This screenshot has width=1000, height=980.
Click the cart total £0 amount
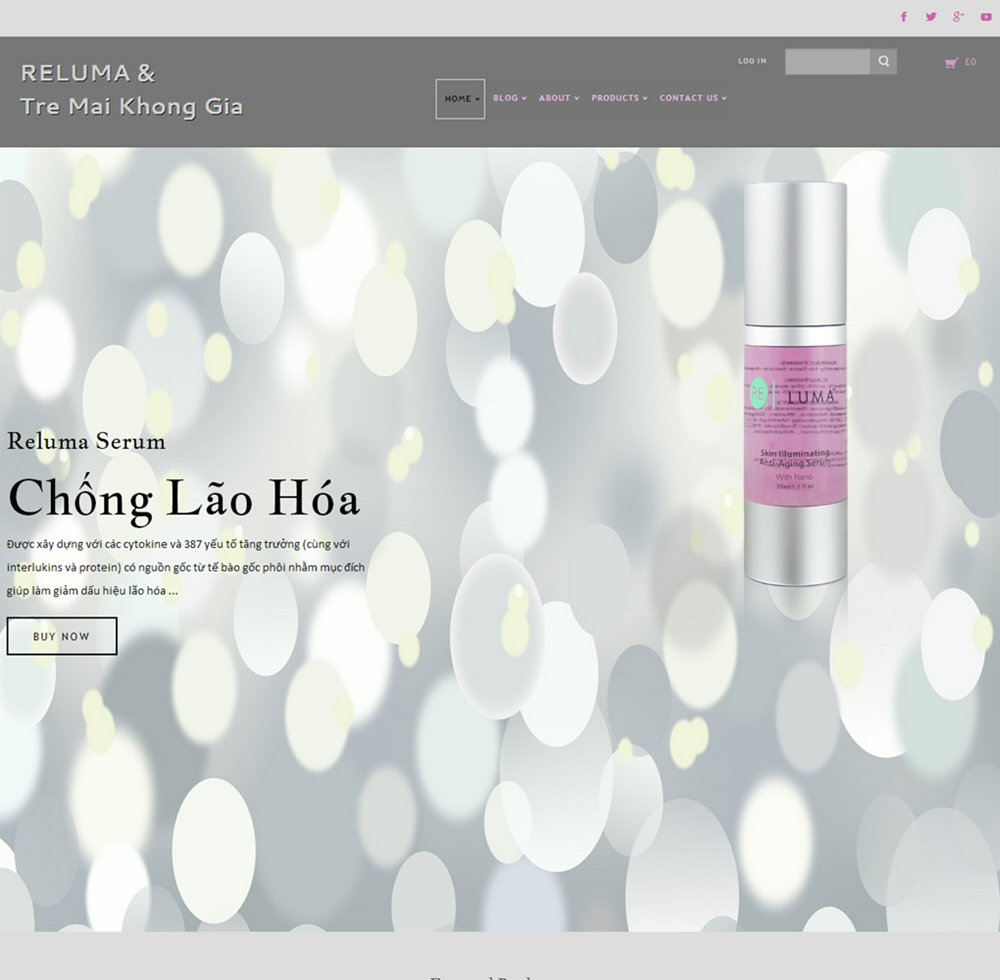[x=970, y=62]
